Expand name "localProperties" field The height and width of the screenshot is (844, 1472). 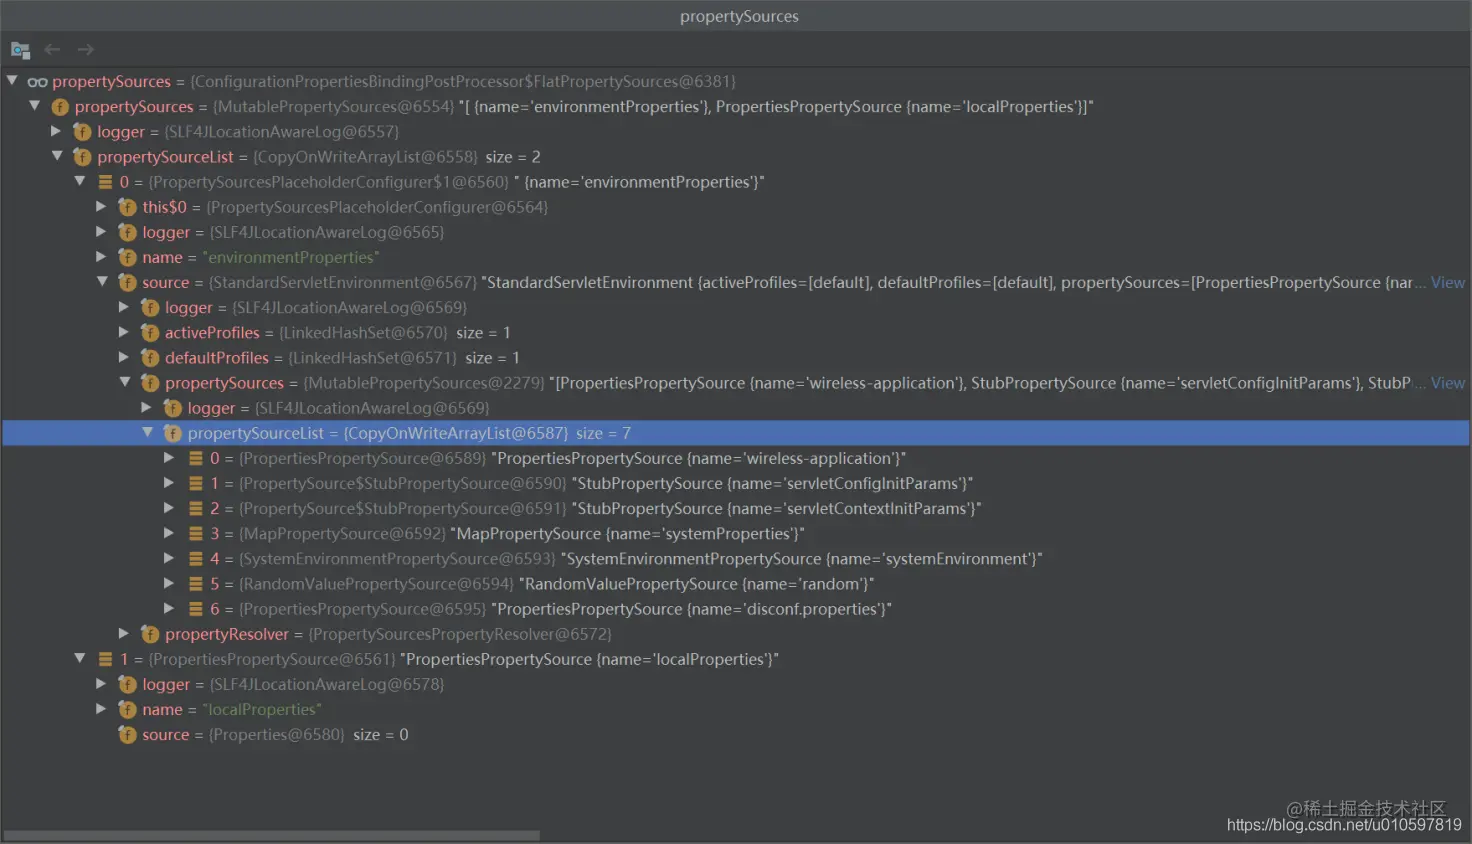tap(101, 708)
